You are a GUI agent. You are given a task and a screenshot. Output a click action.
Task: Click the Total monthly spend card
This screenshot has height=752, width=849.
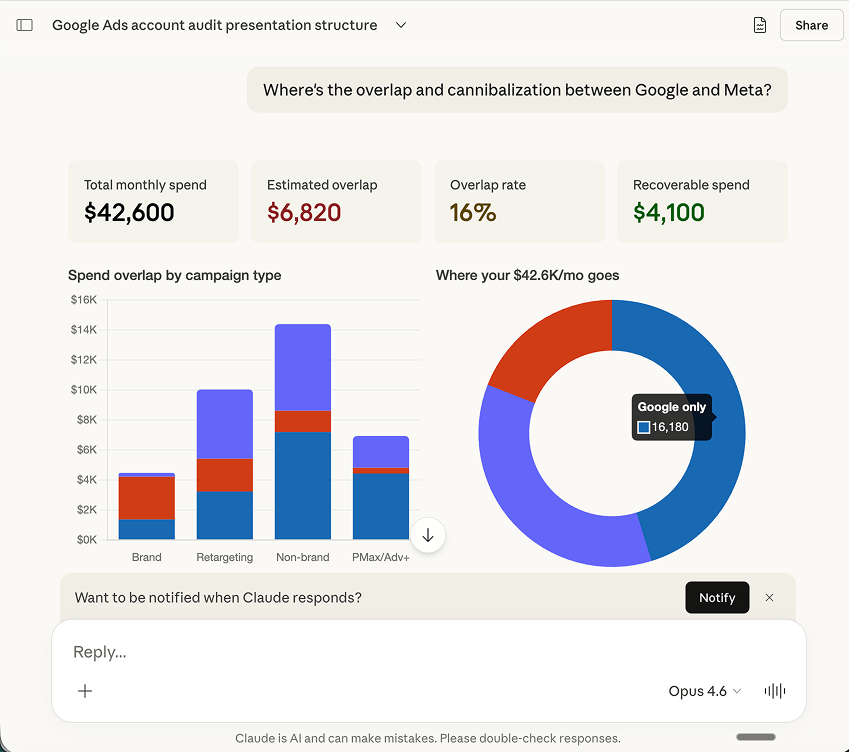(x=153, y=200)
